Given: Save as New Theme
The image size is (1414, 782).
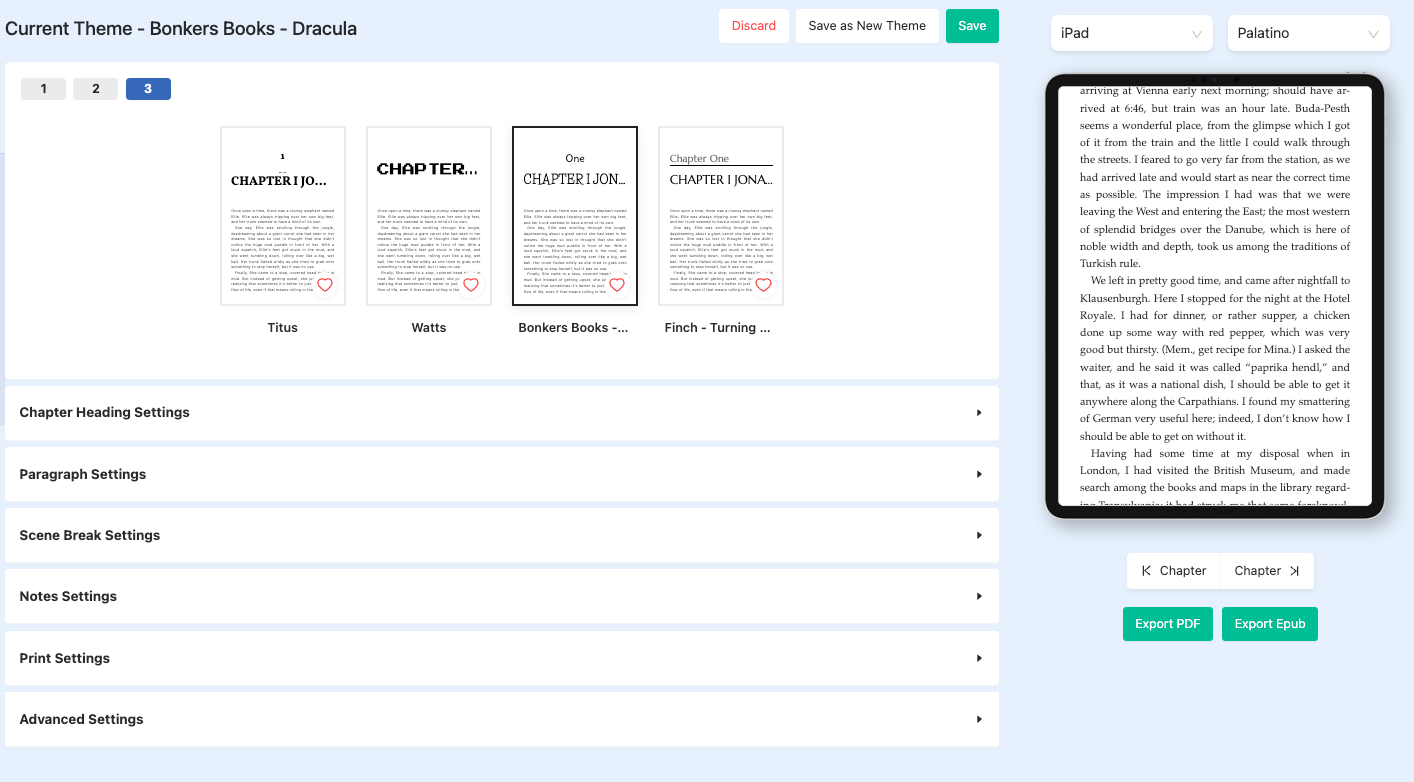Looking at the screenshot, I should click(x=867, y=25).
